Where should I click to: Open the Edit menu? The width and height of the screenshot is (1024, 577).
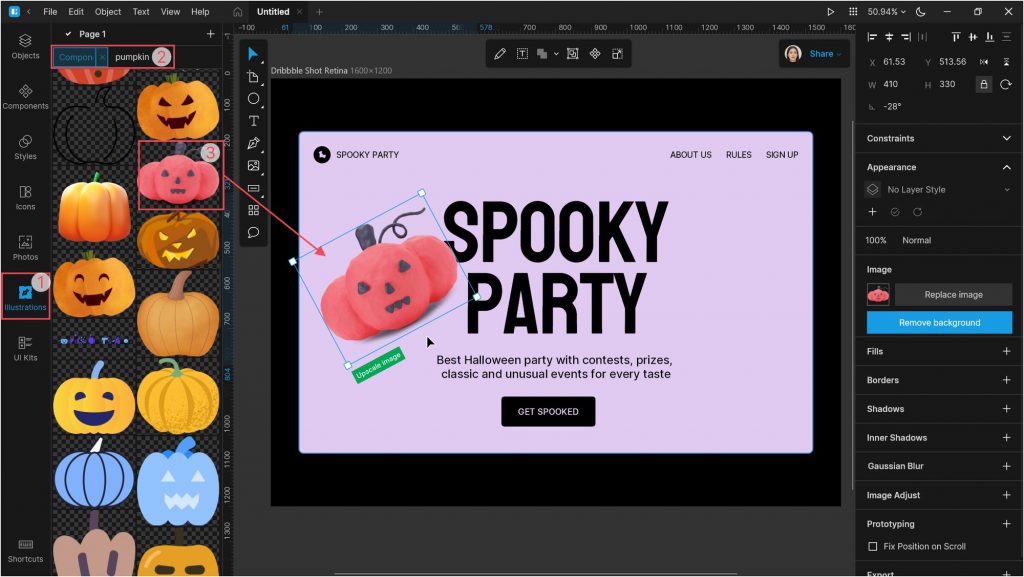pos(76,12)
